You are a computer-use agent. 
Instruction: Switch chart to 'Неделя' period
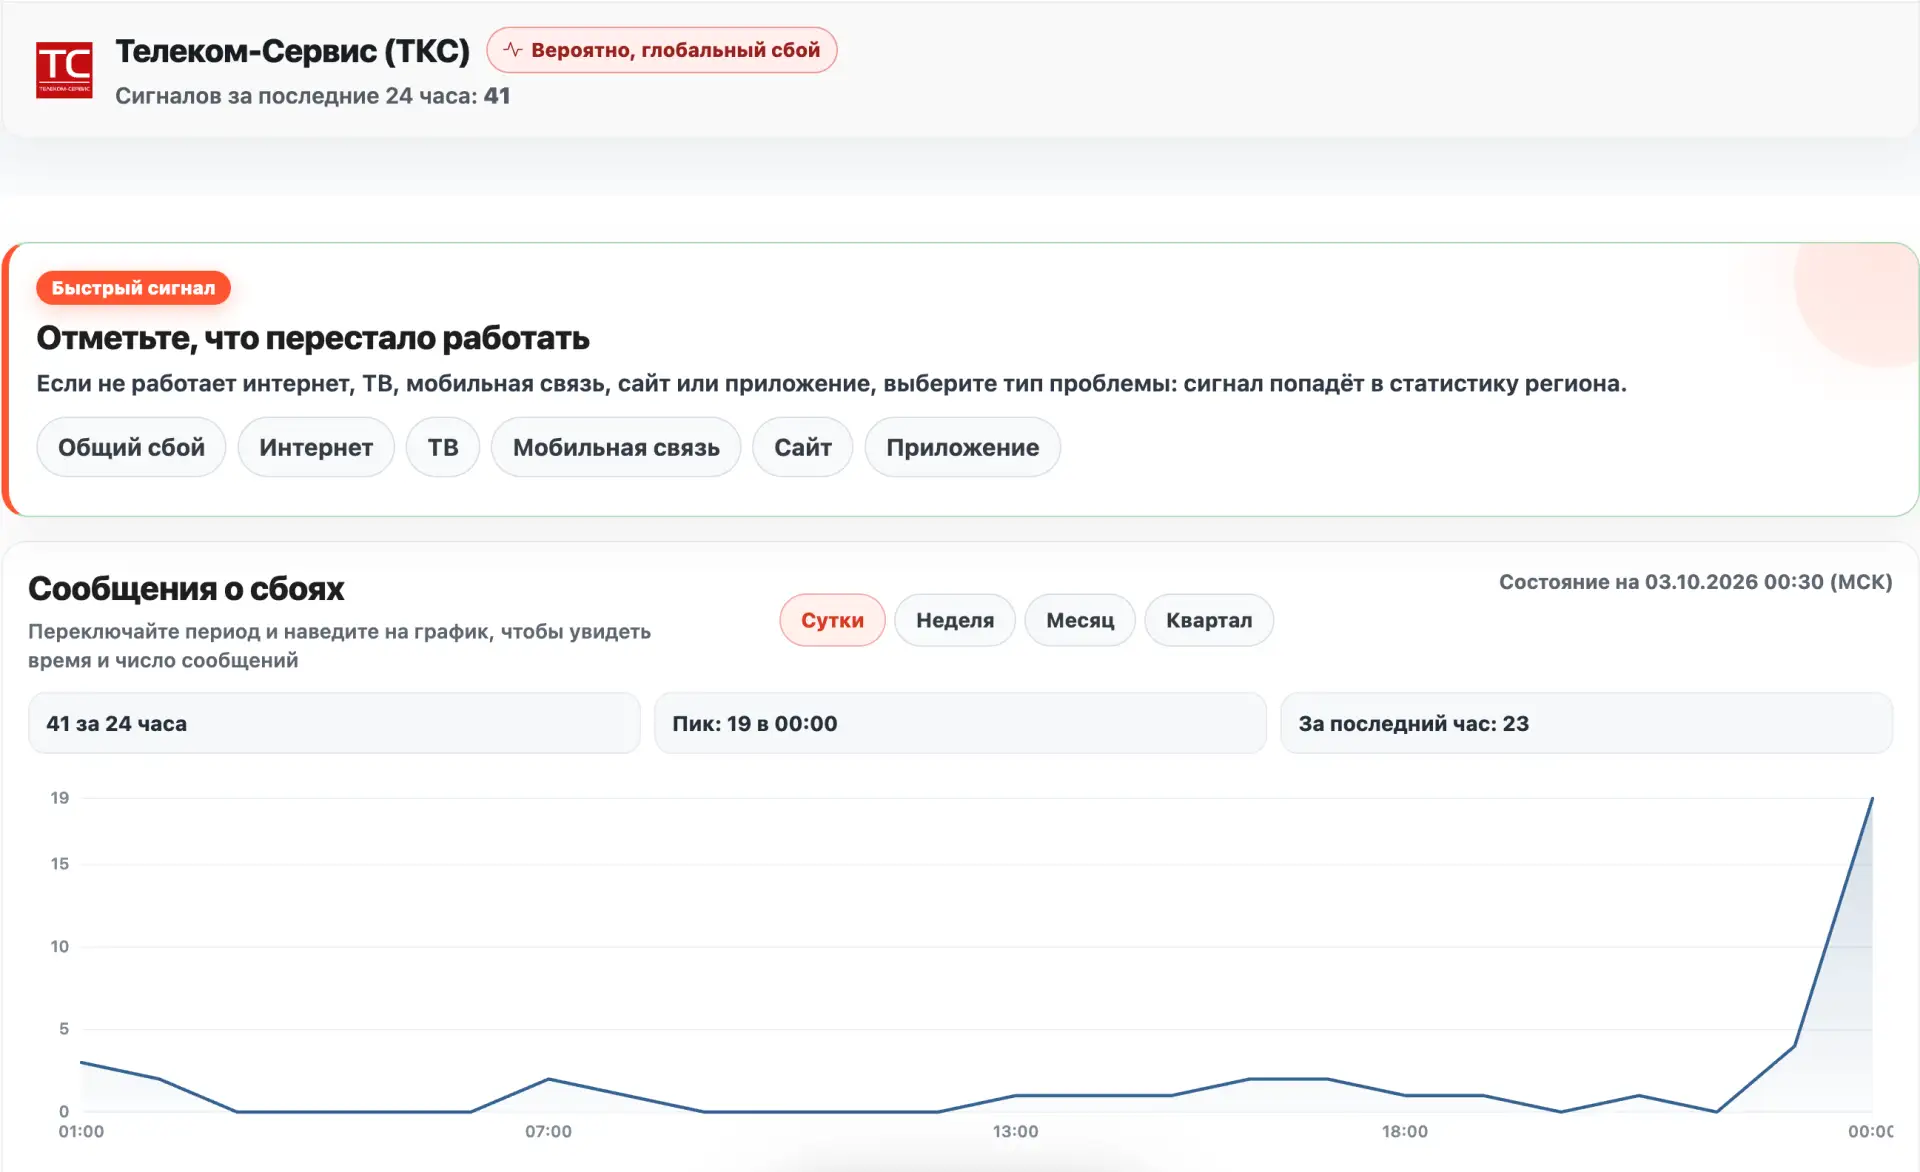point(955,620)
